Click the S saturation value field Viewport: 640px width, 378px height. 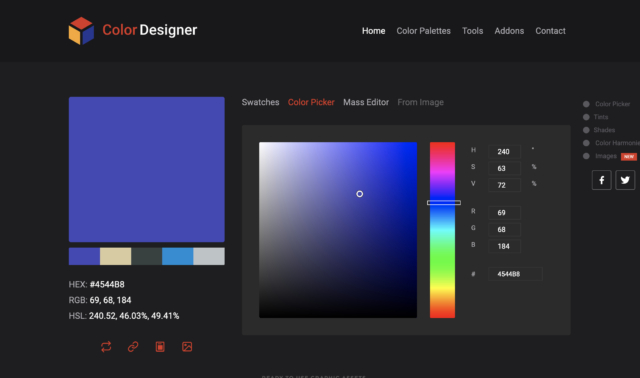pos(504,168)
